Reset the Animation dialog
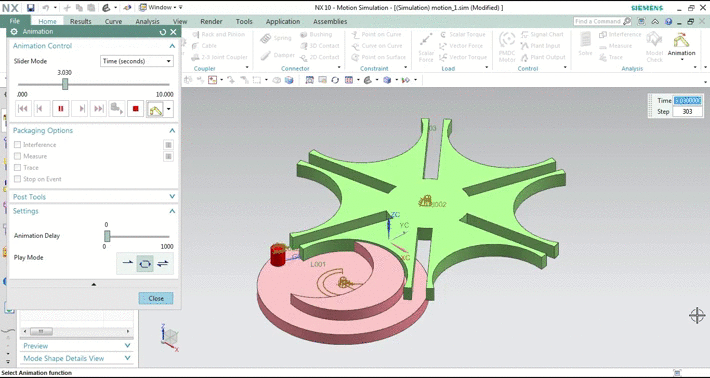710x378 pixels. (x=163, y=32)
